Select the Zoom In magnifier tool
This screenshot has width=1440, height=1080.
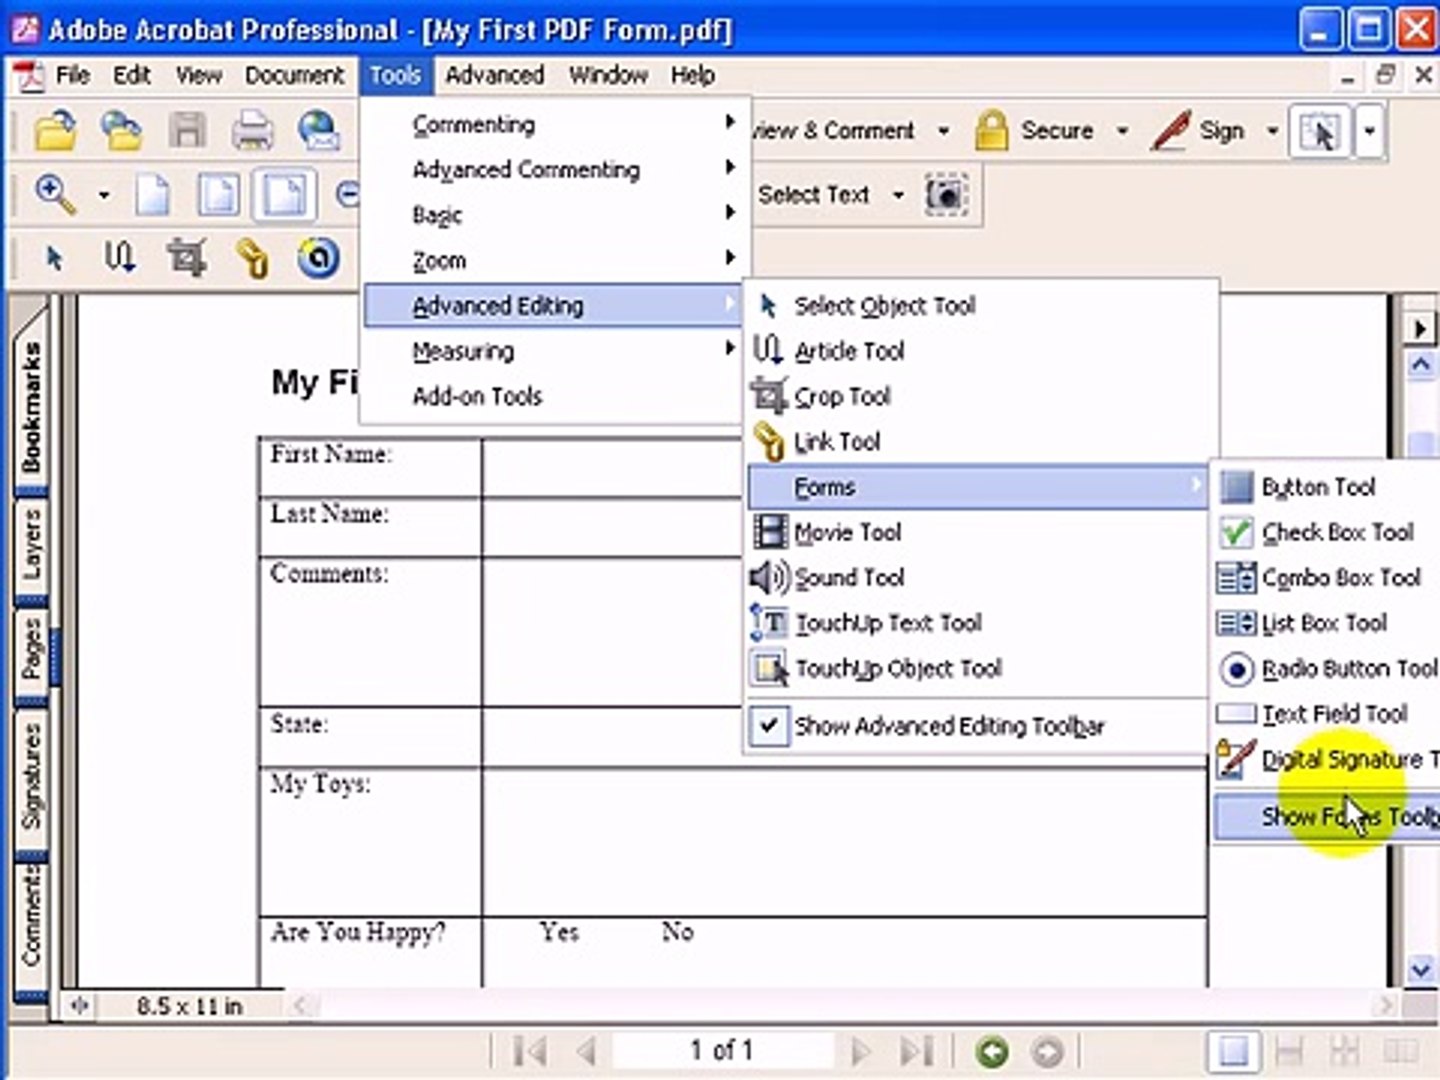(55, 194)
